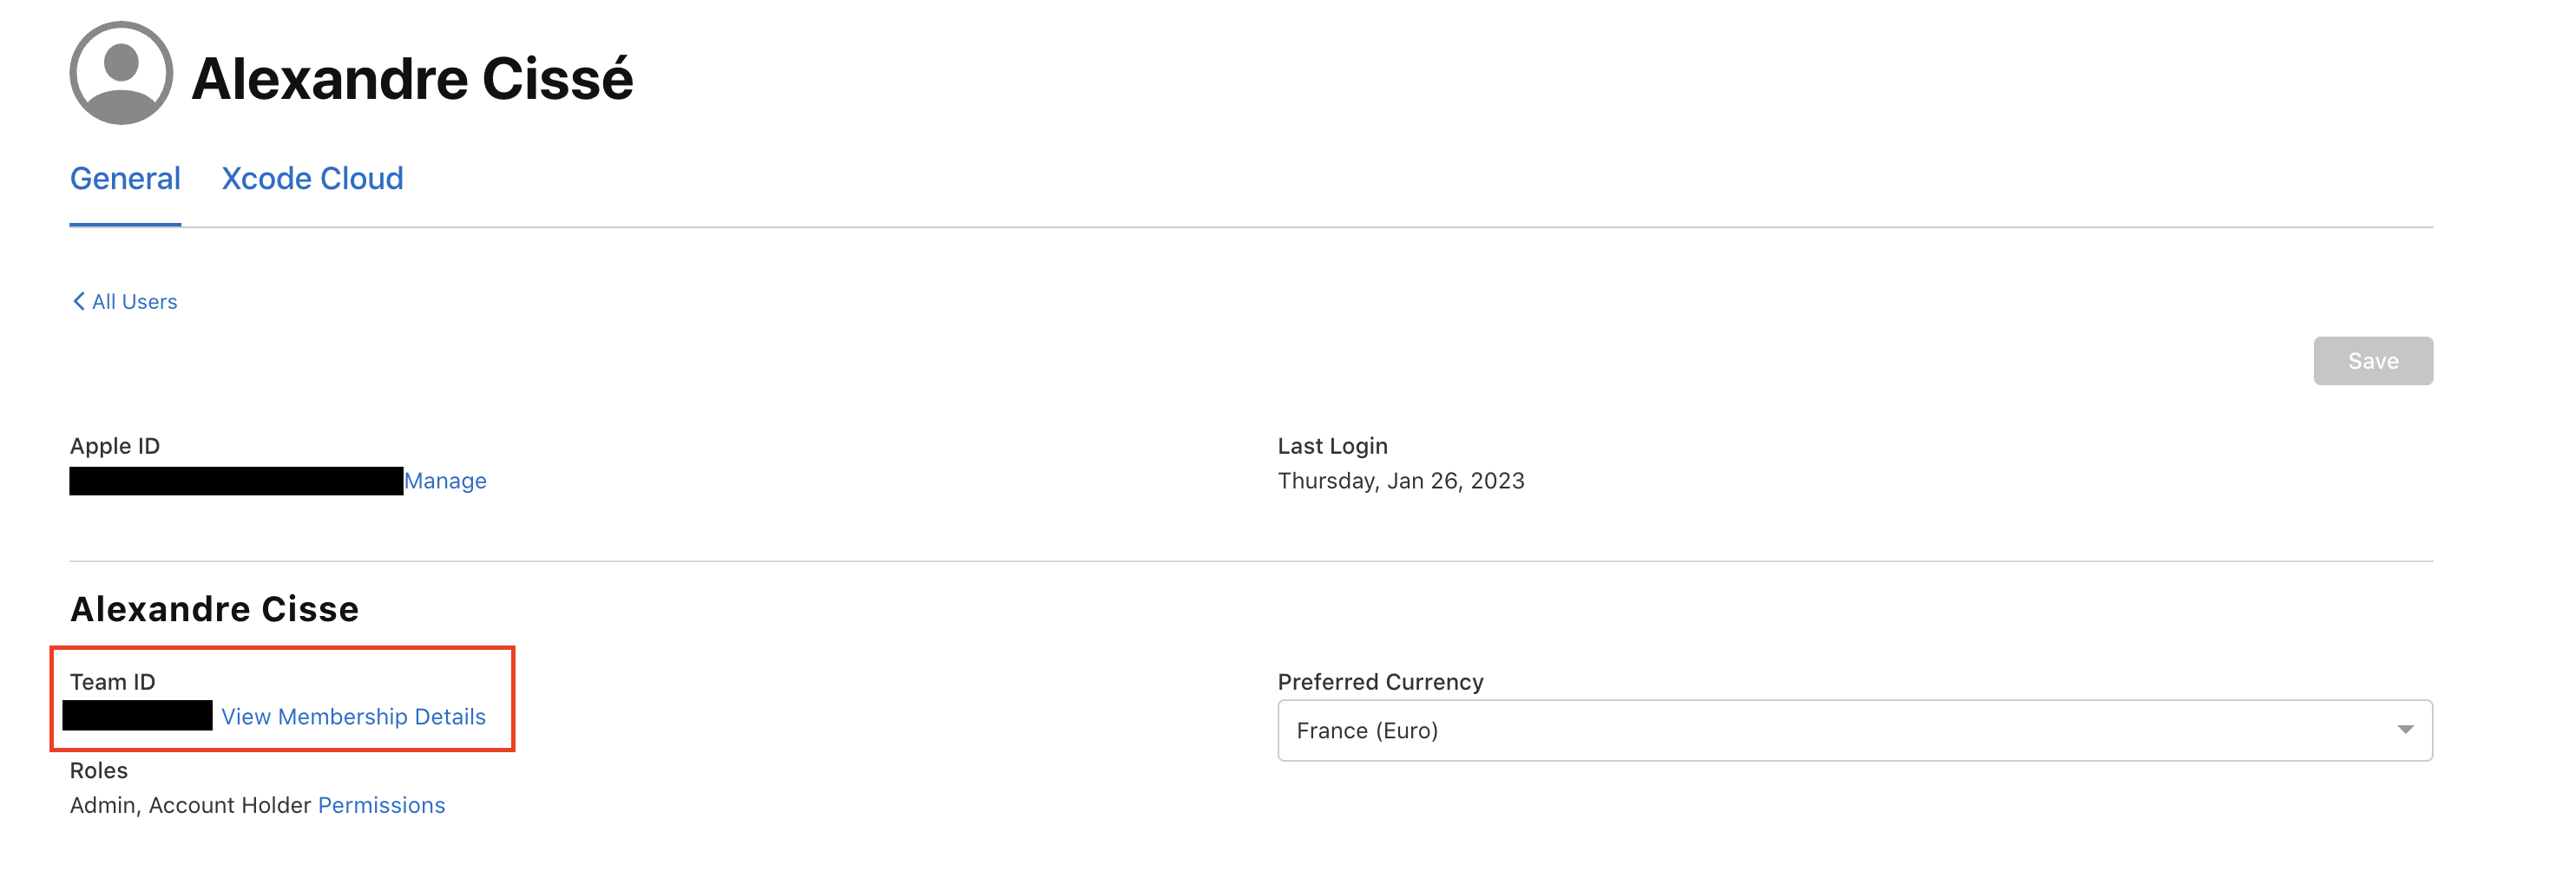This screenshot has height=878, width=2576.
Task: Click the Apple ID label
Action: point(114,446)
